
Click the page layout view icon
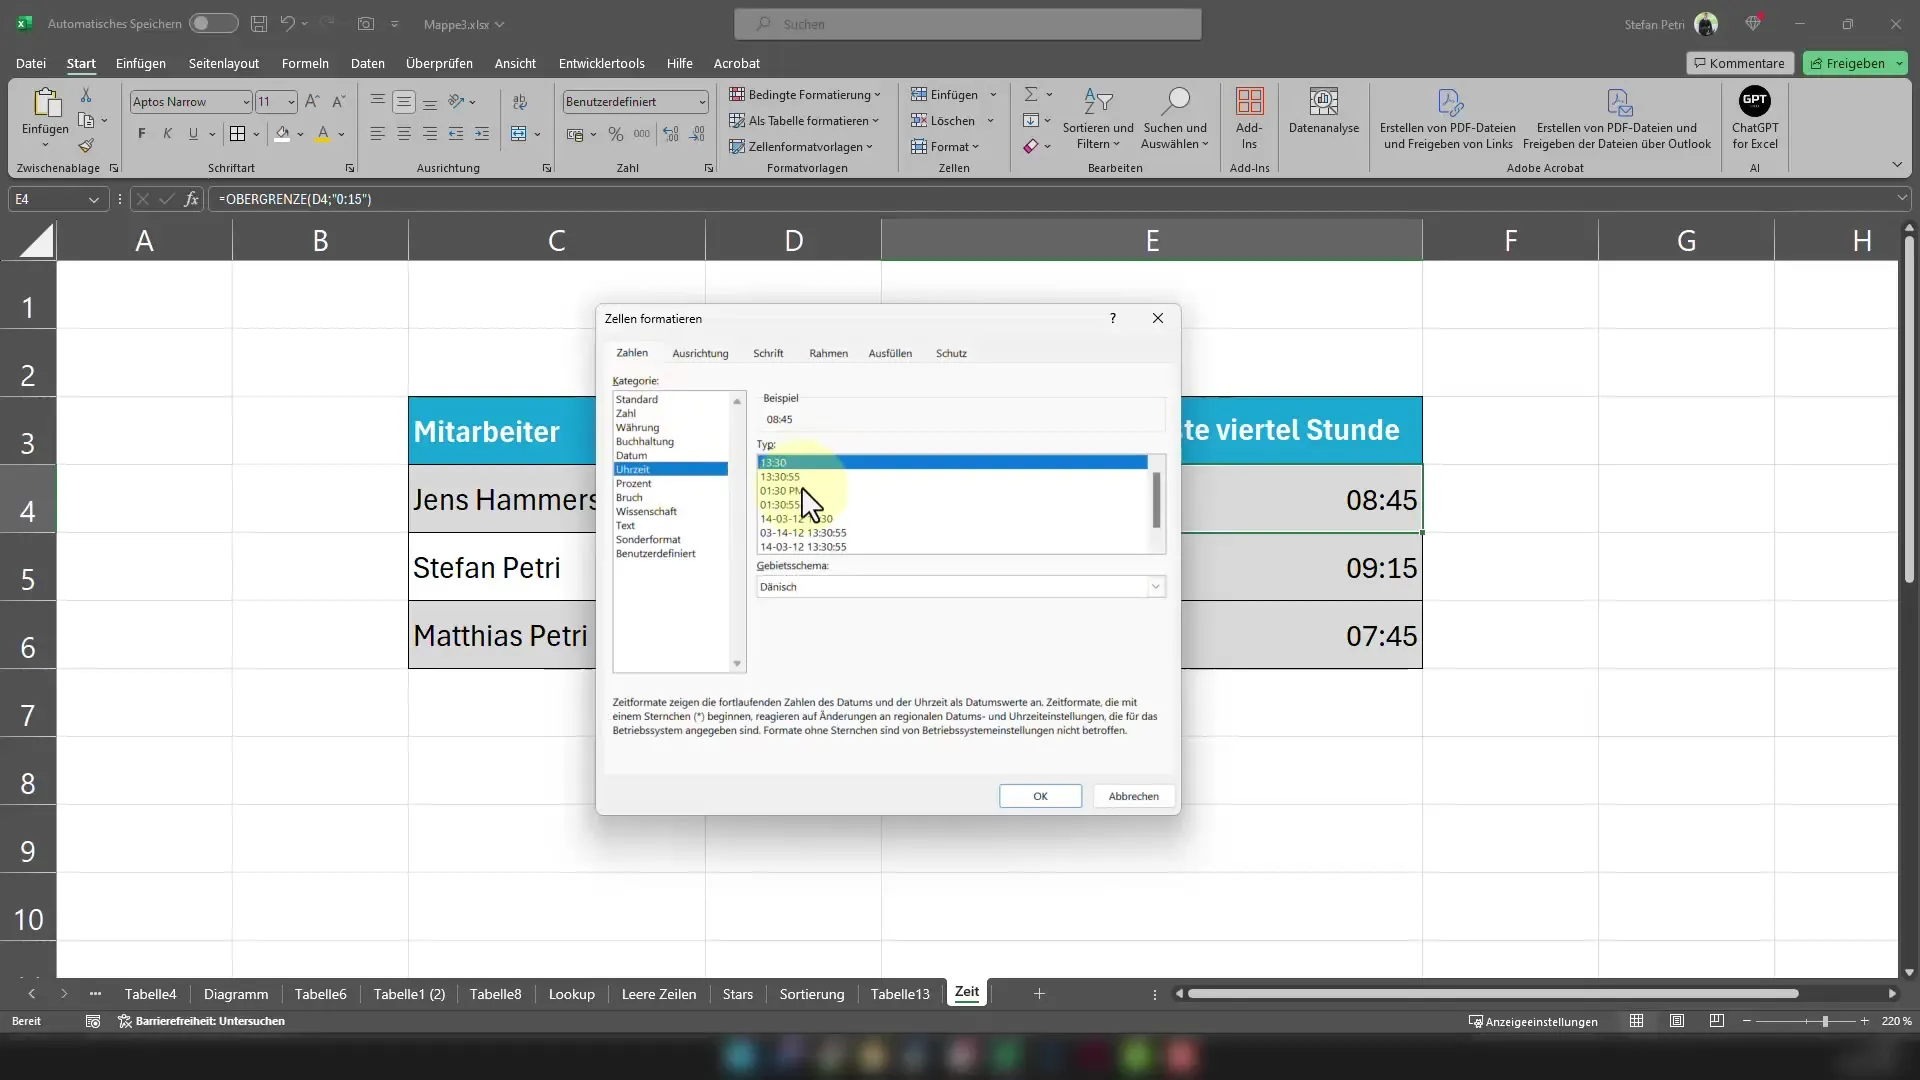[1677, 1021]
